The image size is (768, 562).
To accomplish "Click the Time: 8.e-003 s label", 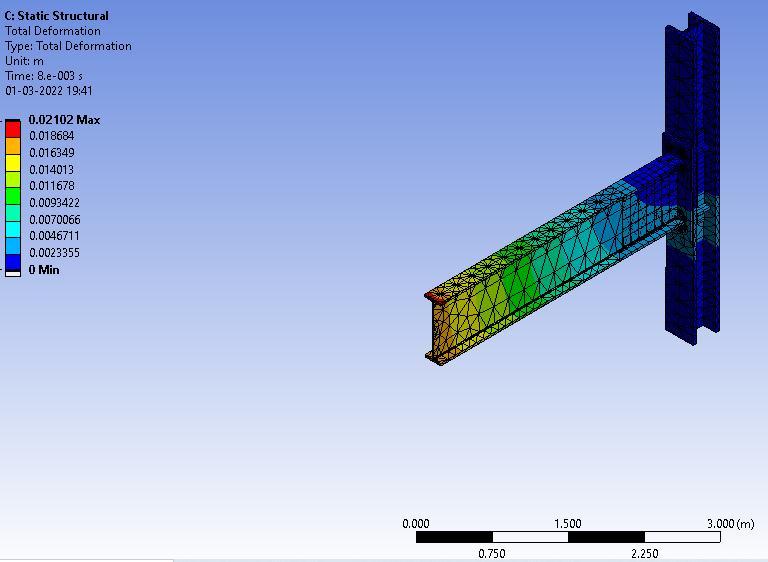I will pyautogui.click(x=44, y=76).
